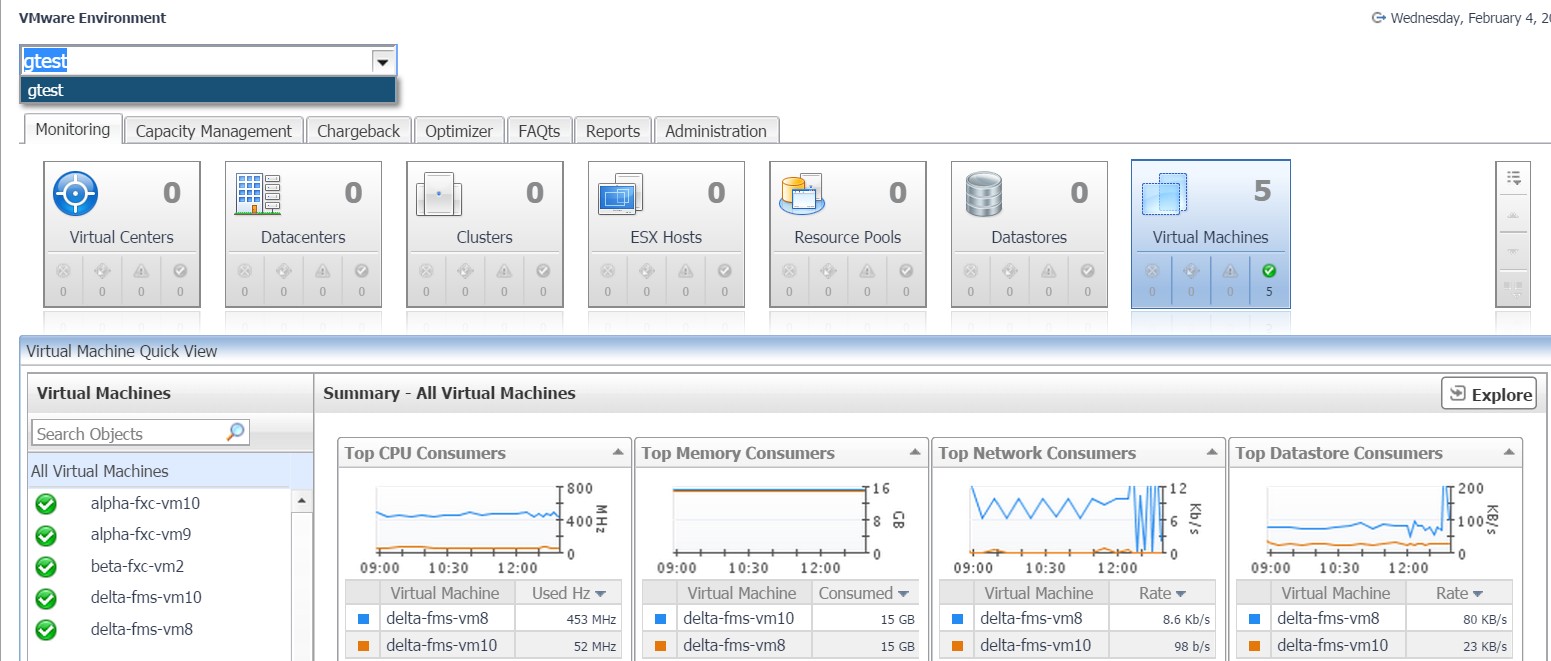Choose gtest from the dropdown list

pos(208,90)
